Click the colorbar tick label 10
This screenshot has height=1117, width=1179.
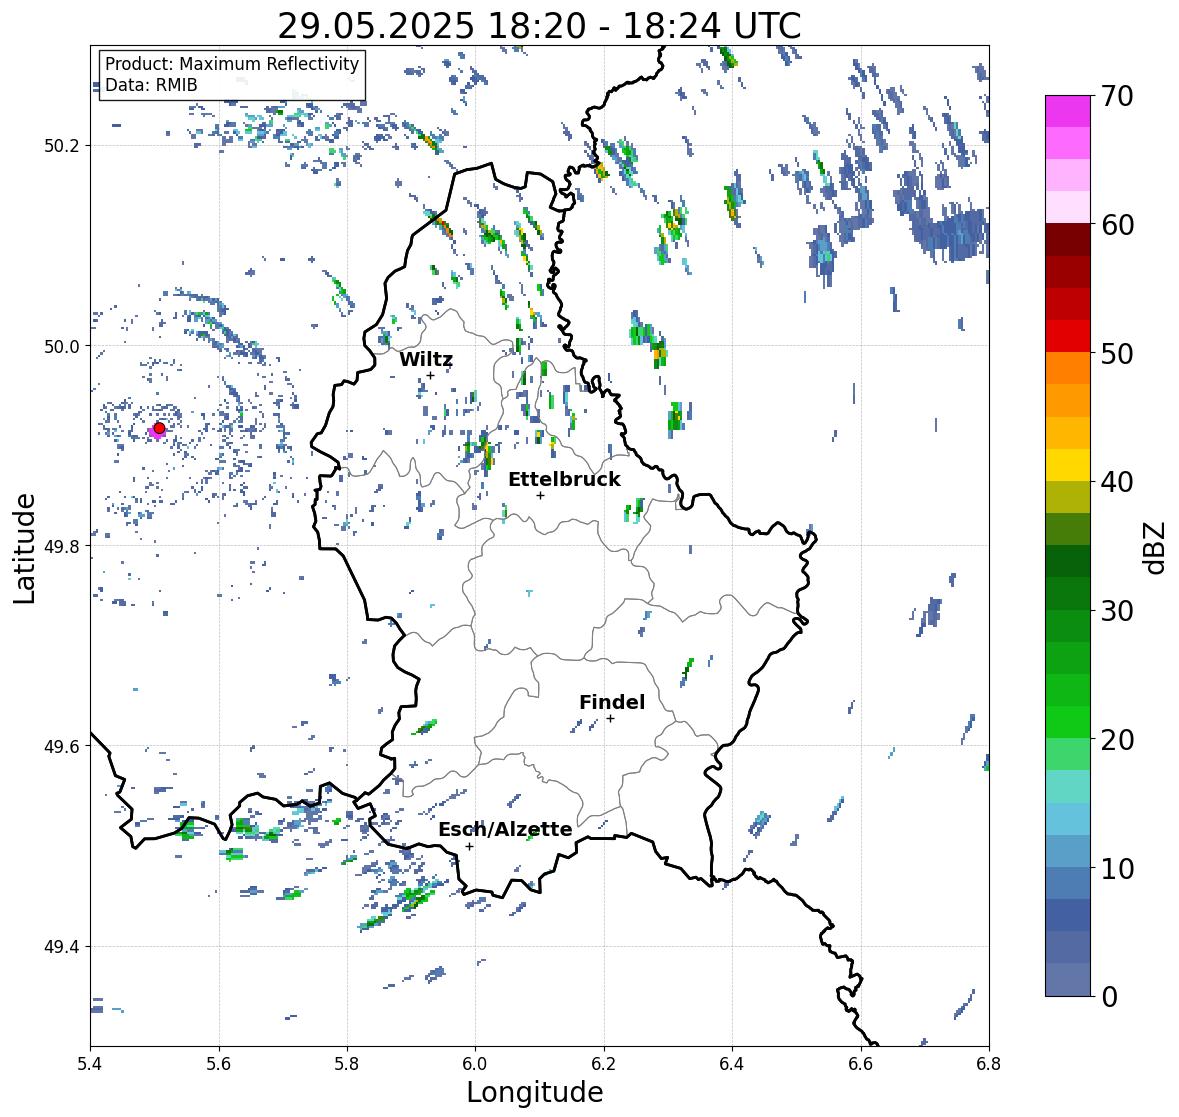[x=1117, y=868]
